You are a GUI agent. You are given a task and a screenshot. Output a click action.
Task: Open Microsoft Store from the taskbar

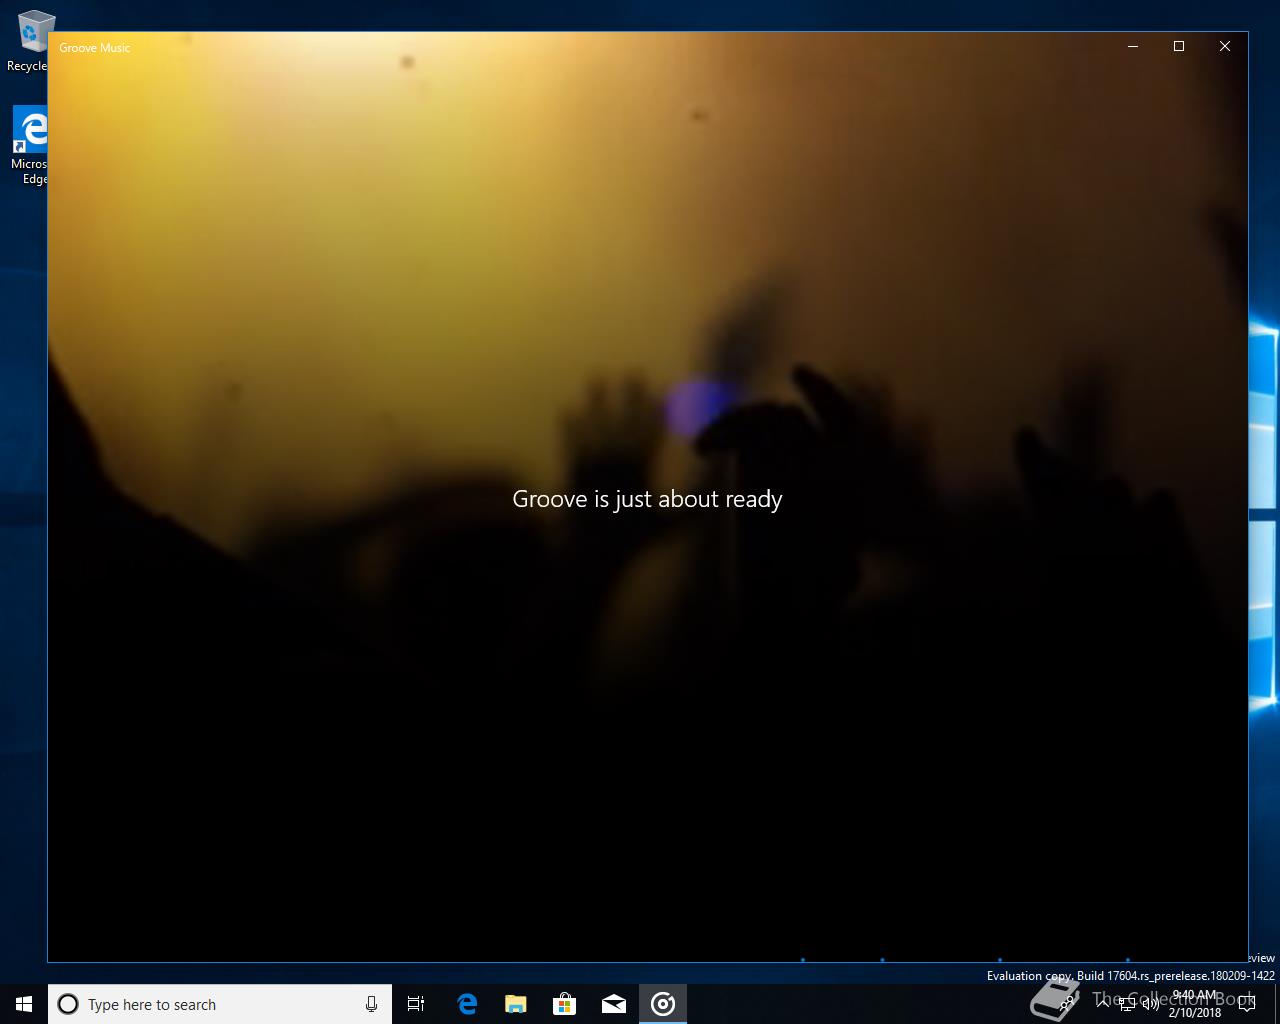tap(565, 1004)
